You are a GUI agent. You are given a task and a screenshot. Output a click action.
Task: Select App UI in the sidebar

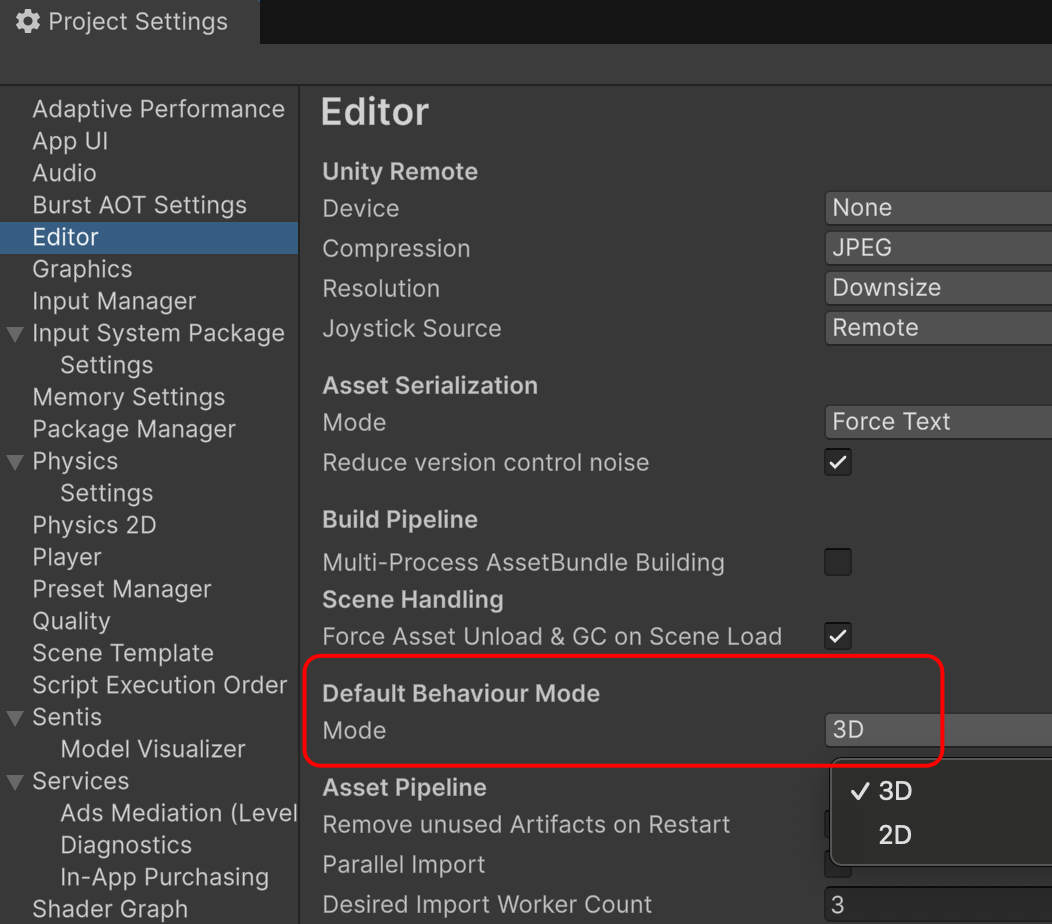click(x=70, y=141)
